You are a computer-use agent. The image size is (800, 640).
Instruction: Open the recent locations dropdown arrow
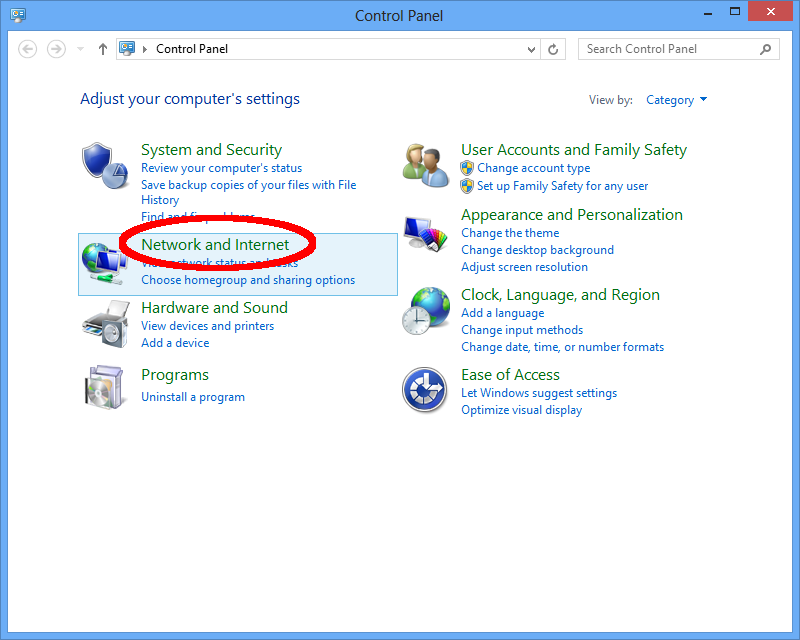pyautogui.click(x=80, y=49)
